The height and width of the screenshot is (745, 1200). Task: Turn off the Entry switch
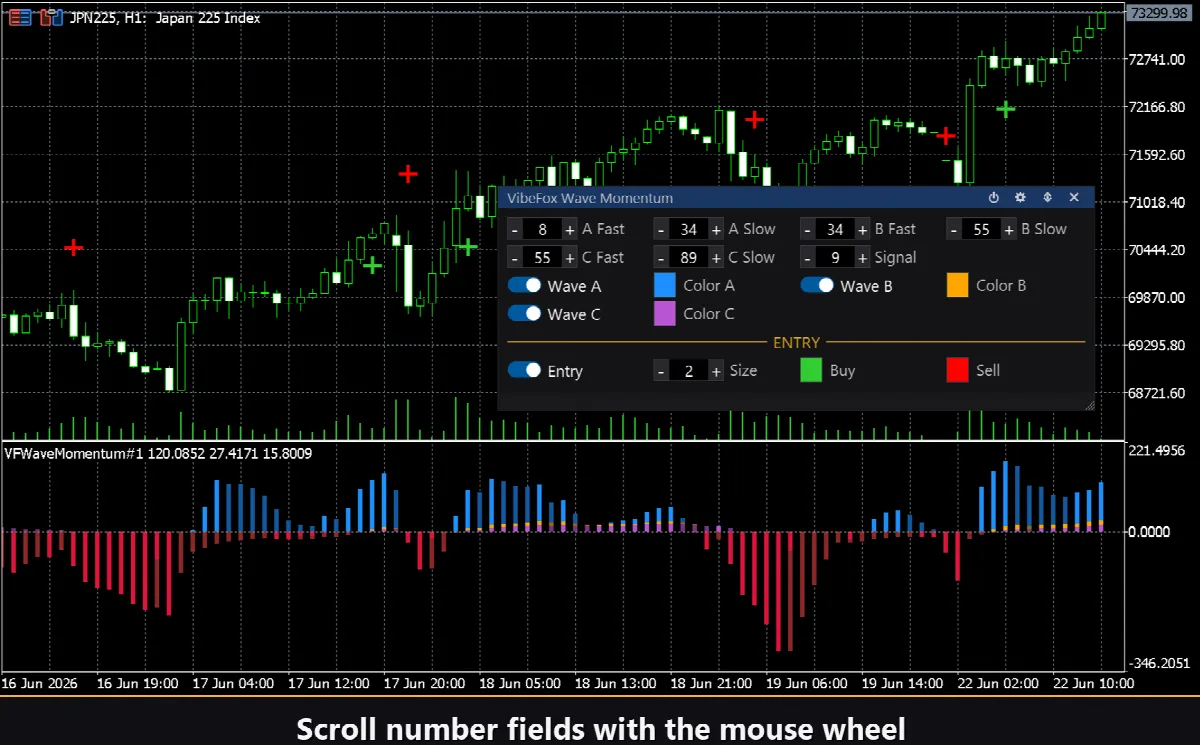[x=525, y=371]
